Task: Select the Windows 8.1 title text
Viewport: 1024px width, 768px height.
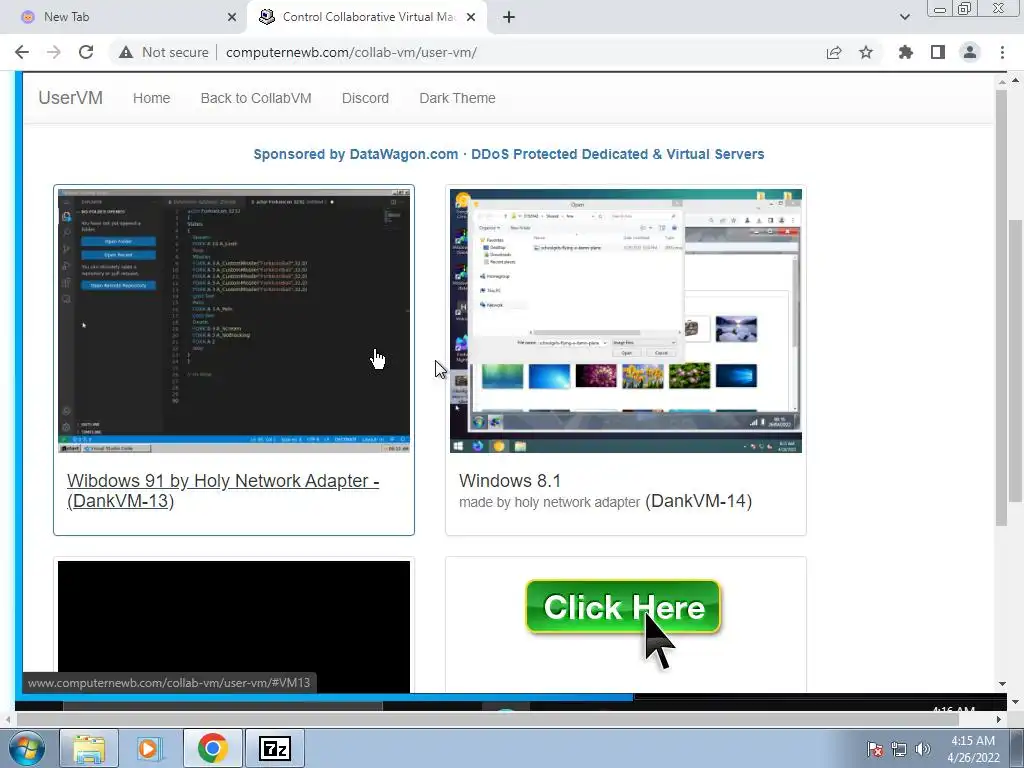Action: (x=510, y=481)
